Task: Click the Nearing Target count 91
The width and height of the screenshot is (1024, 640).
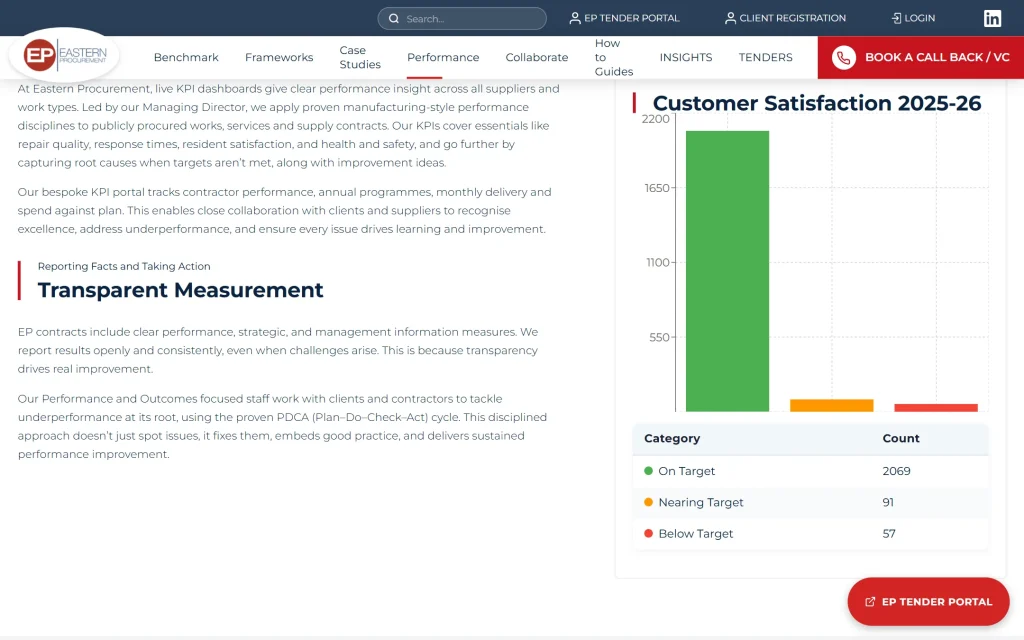Action: click(x=888, y=502)
